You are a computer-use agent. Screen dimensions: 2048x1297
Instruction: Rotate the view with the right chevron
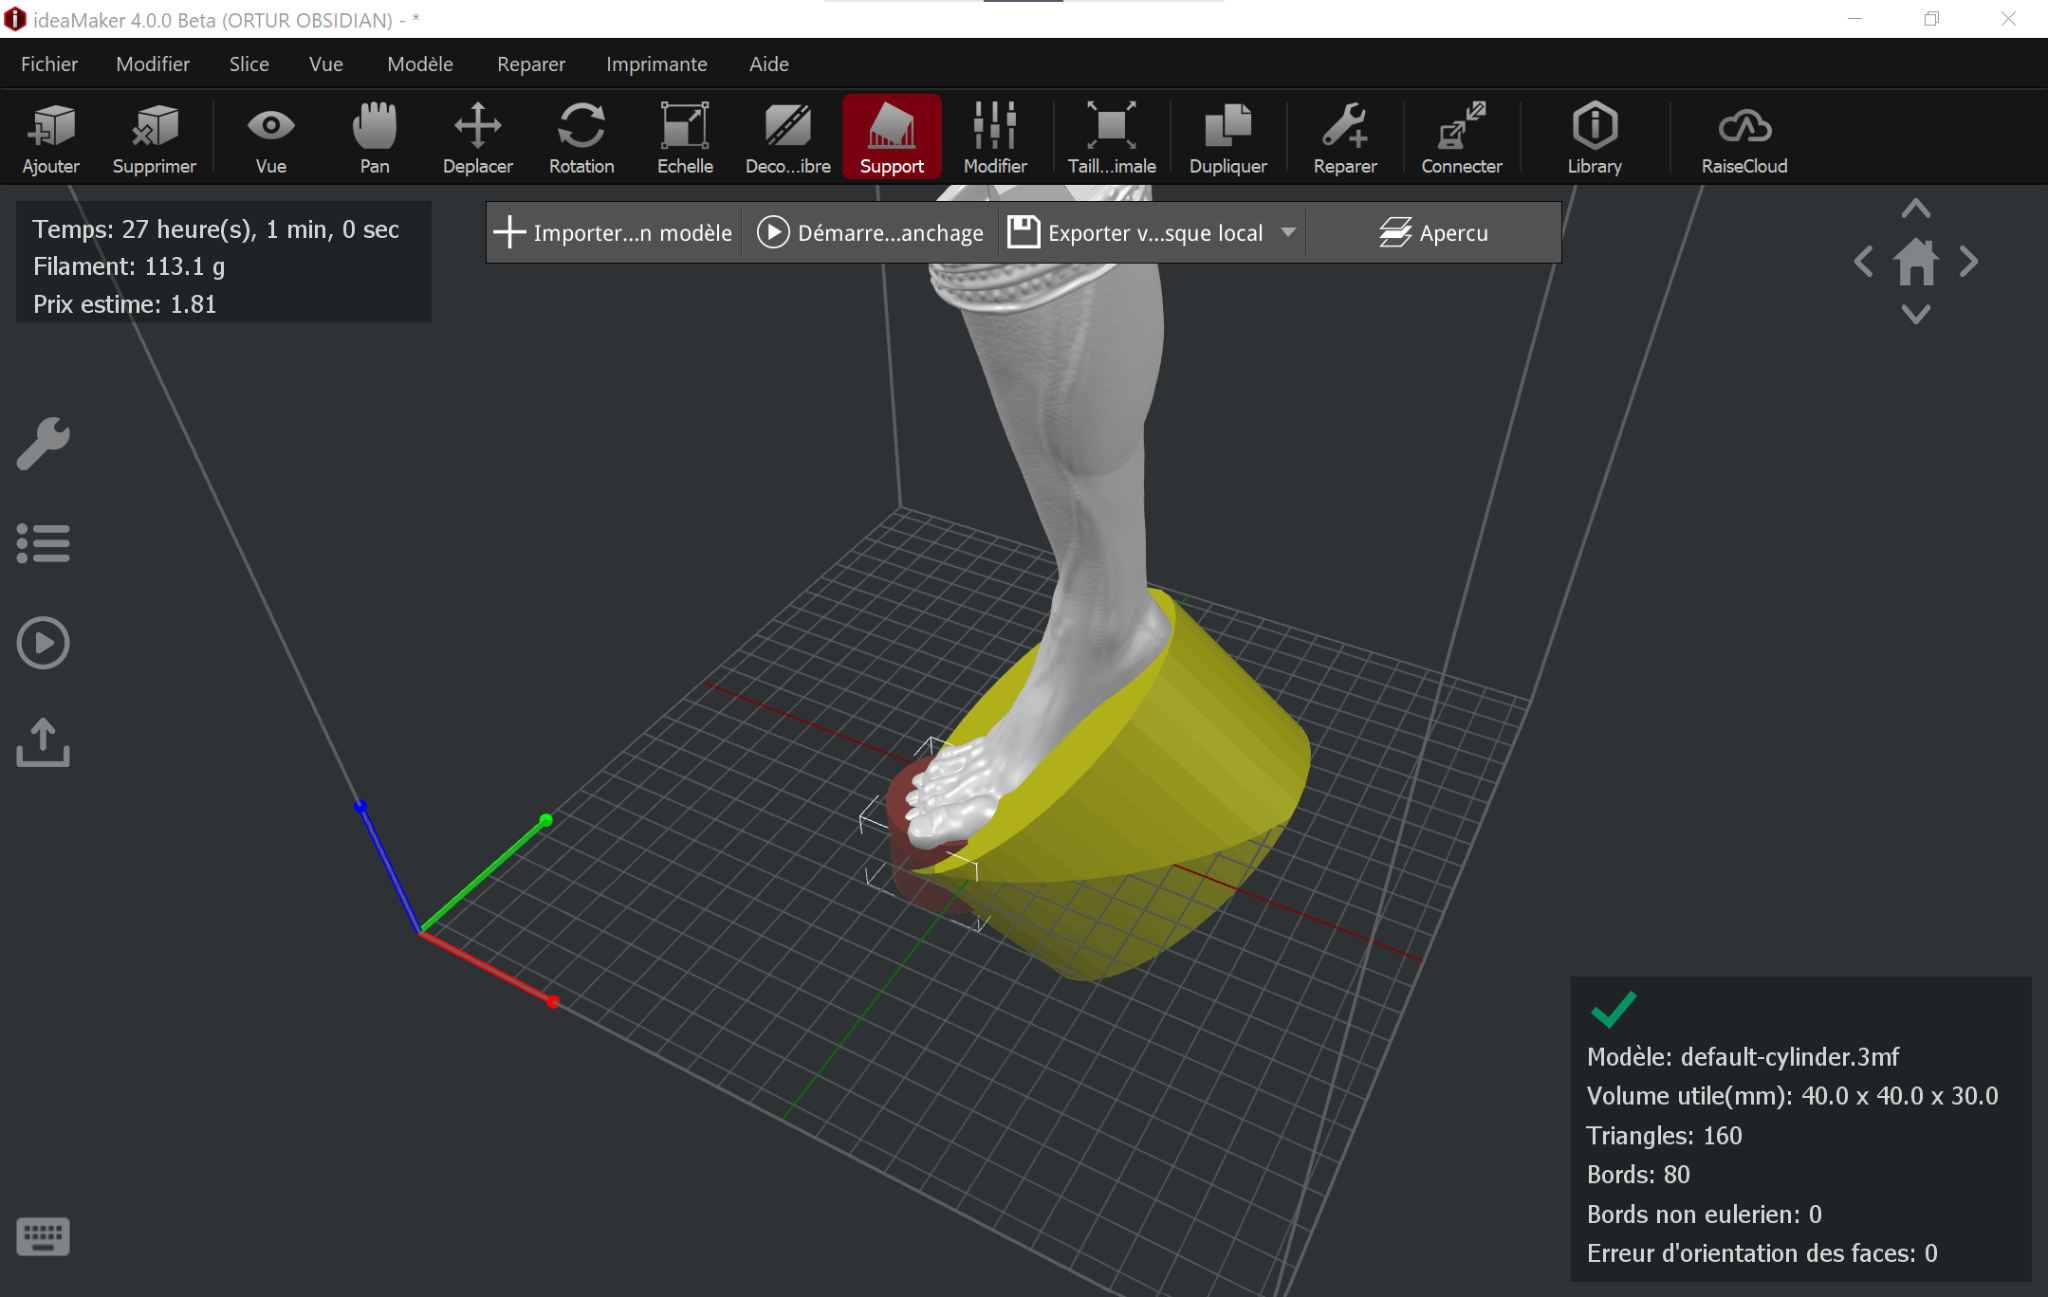tap(1969, 262)
